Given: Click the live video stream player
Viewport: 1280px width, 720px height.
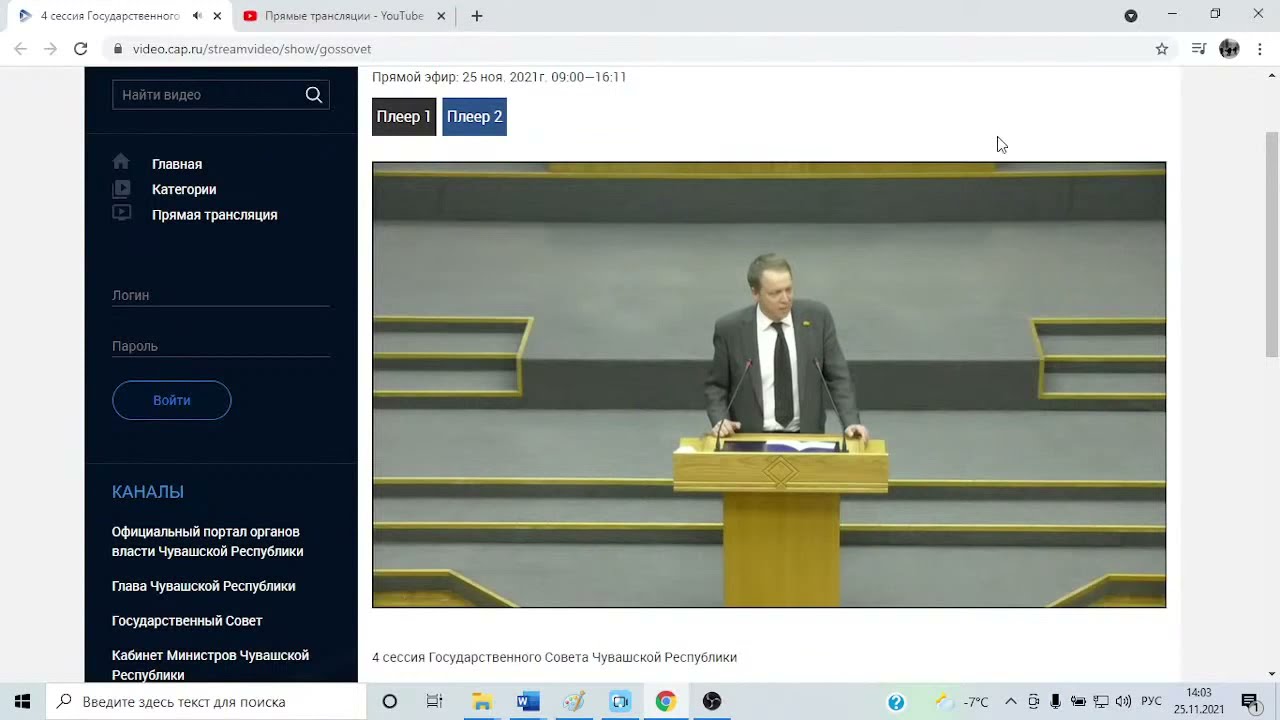Looking at the screenshot, I should click(769, 385).
